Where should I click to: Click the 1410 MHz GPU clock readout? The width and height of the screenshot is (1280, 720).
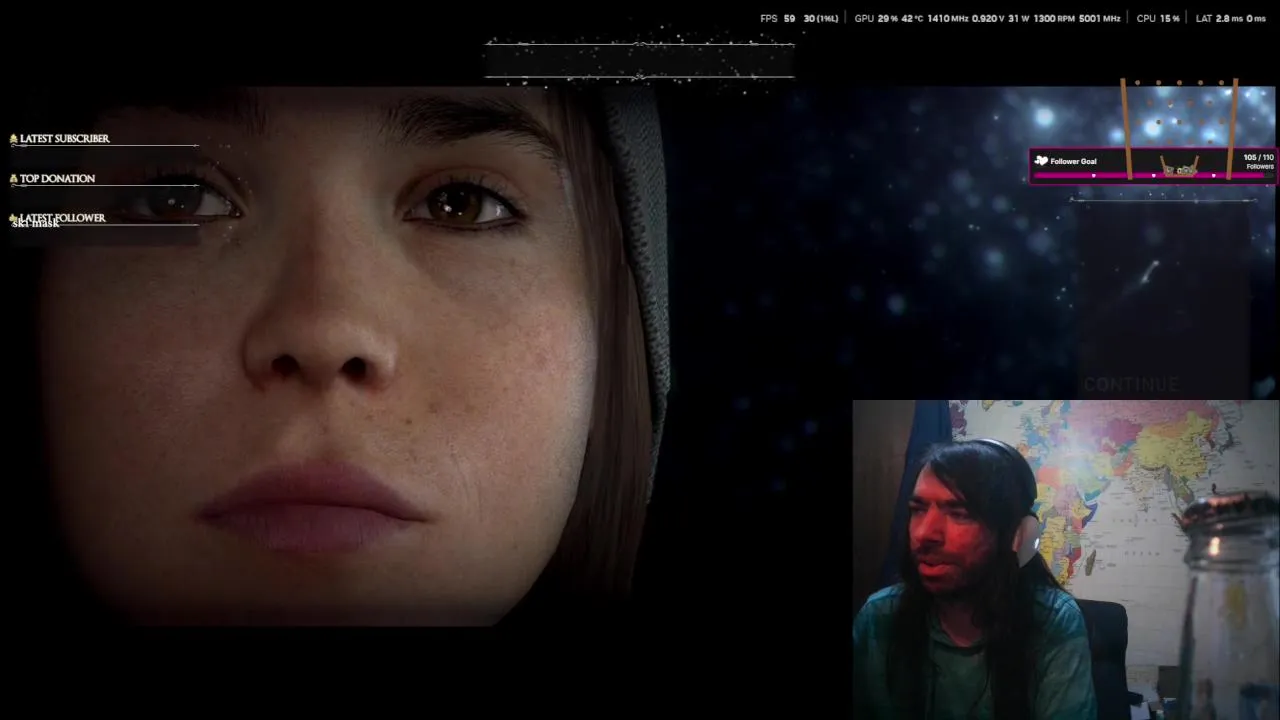click(x=947, y=19)
